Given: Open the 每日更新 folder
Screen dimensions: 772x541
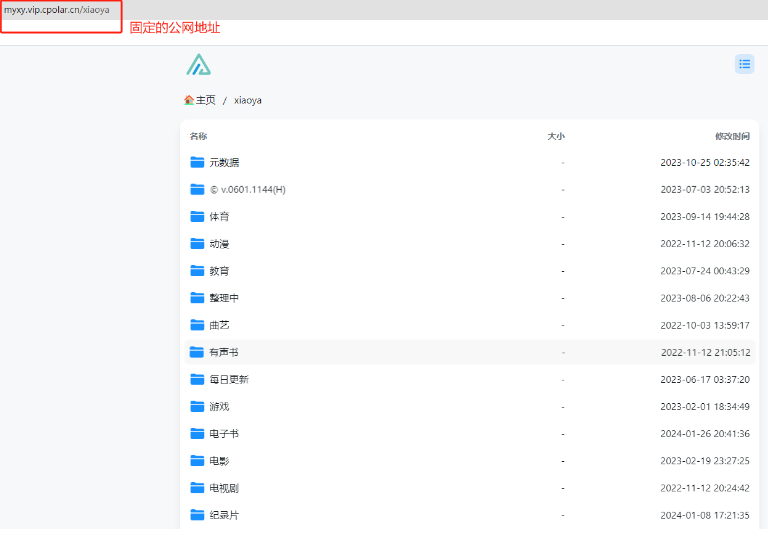Looking at the screenshot, I should 228,379.
